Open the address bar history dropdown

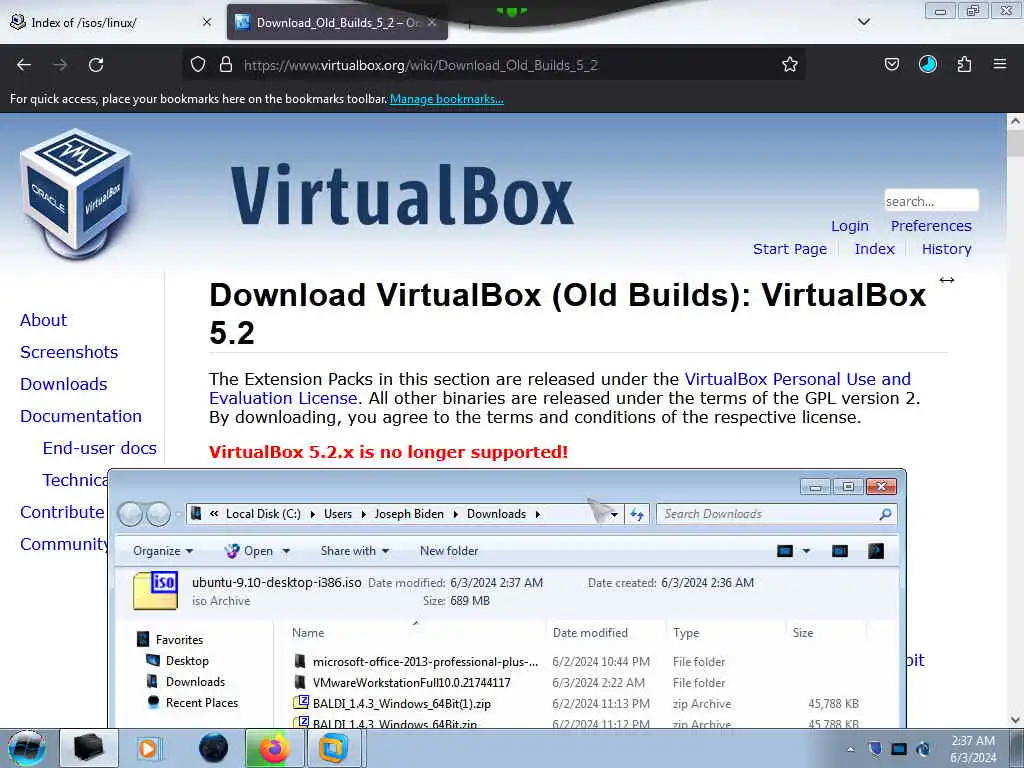pyautogui.click(x=614, y=515)
